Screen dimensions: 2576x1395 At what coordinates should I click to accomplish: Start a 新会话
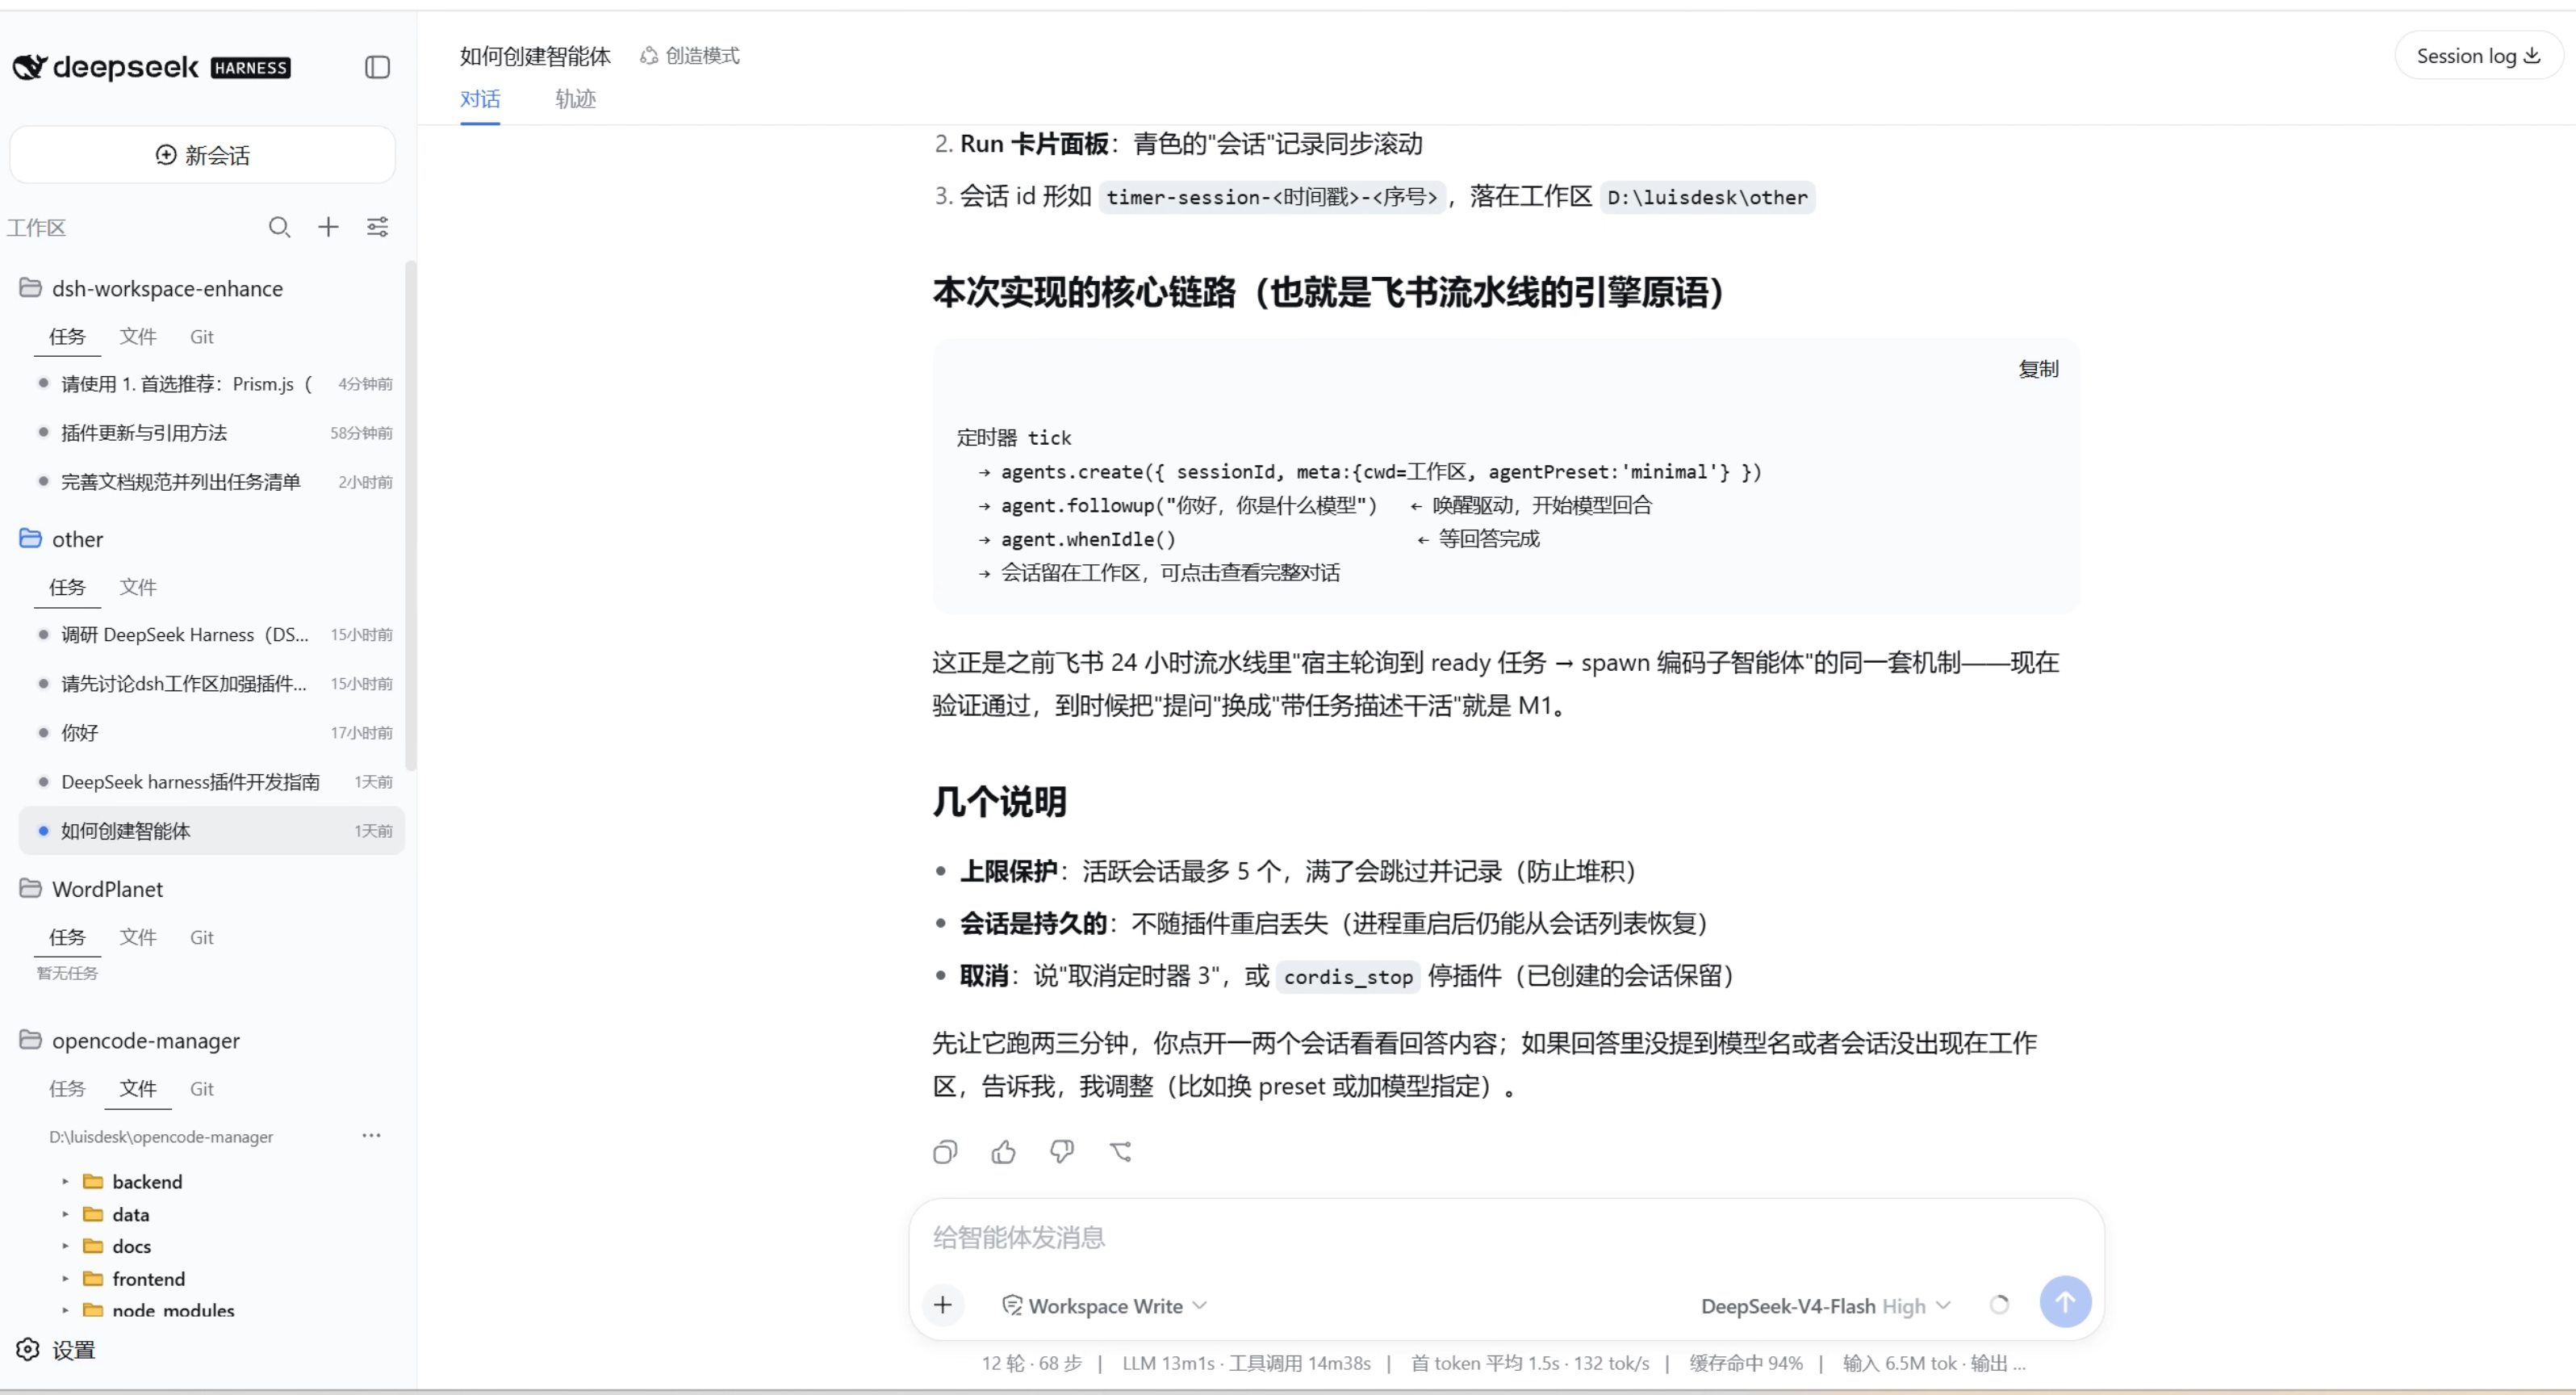[x=202, y=155]
